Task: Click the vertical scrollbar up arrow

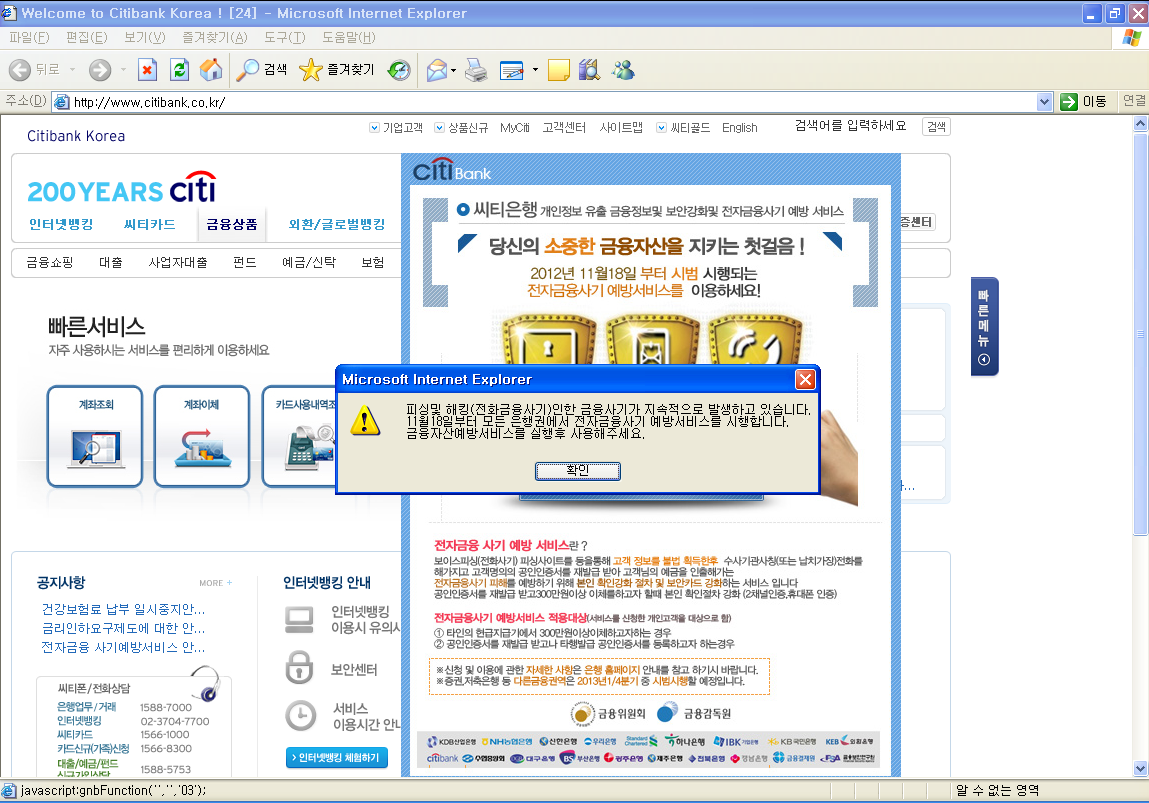Action: [1140, 124]
